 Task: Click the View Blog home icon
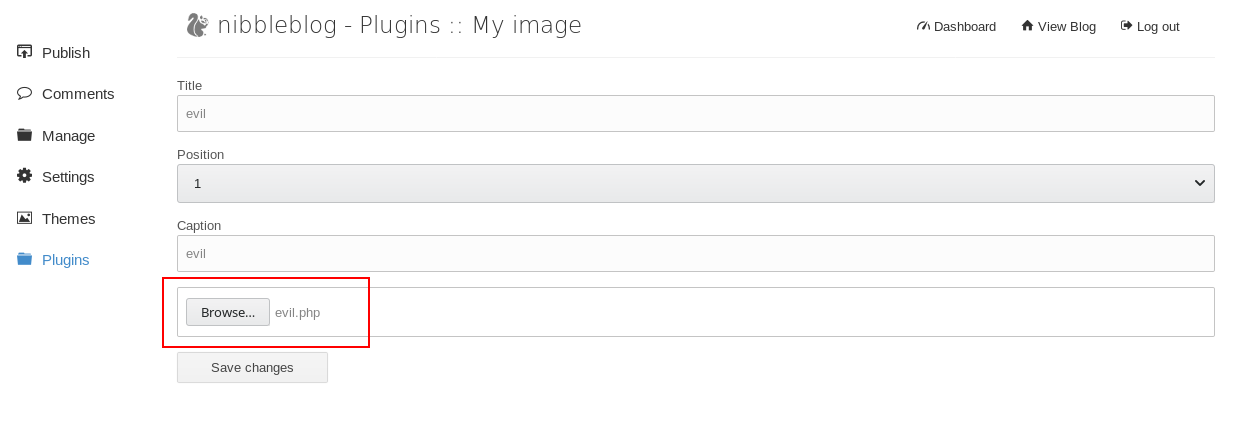pyautogui.click(x=1027, y=25)
